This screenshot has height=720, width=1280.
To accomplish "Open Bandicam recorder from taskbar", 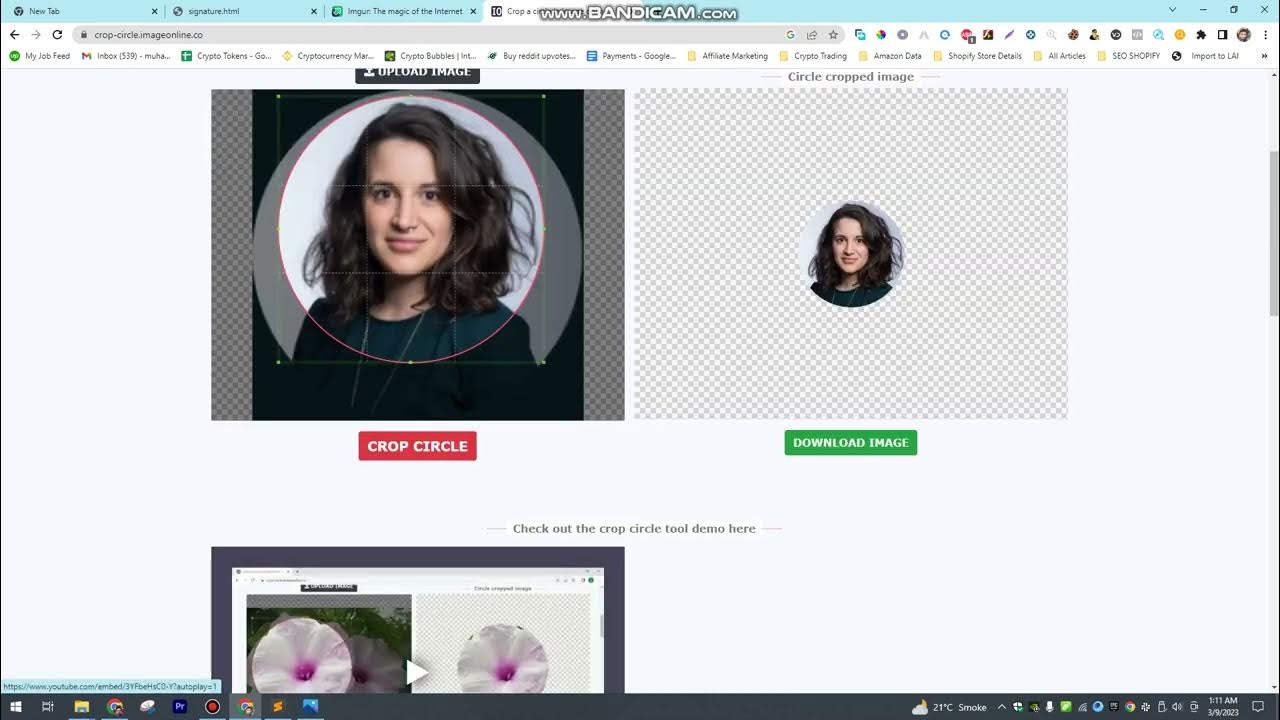I will pos(212,707).
